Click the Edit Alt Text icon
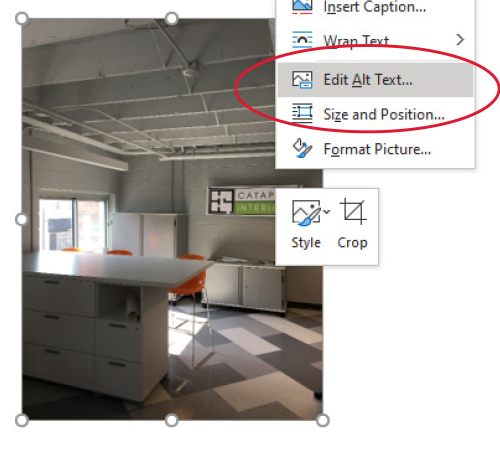 (302, 80)
